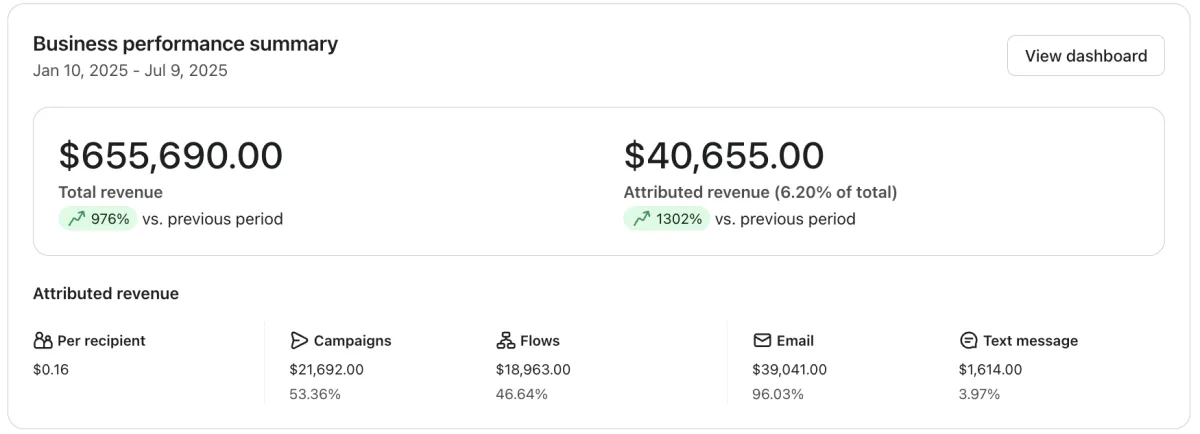
Task: Click the Flows diagram icon
Action: pos(505,341)
